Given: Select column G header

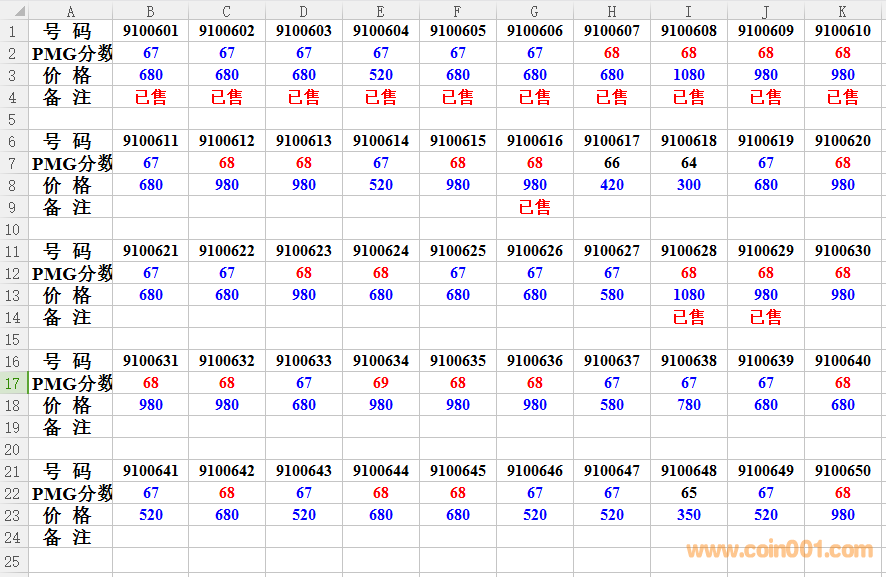Looking at the screenshot, I should click(535, 10).
